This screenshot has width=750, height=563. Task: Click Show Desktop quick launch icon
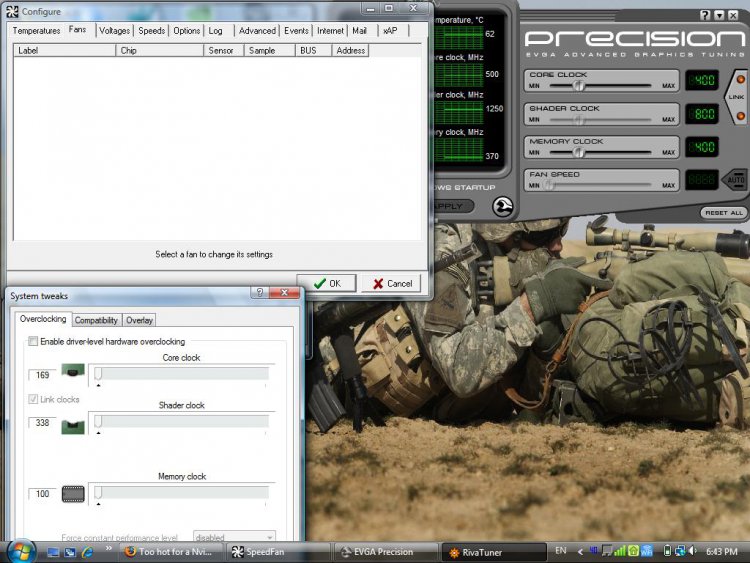coord(53,552)
